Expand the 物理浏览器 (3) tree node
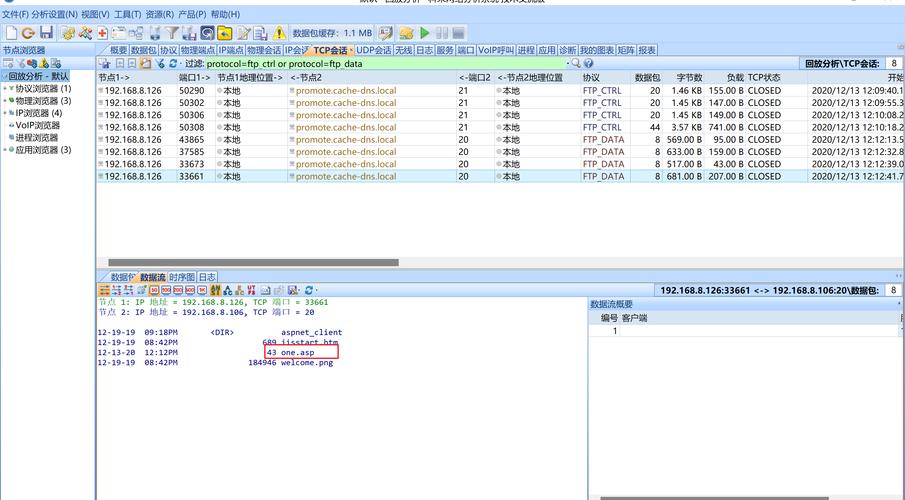 click(5, 101)
